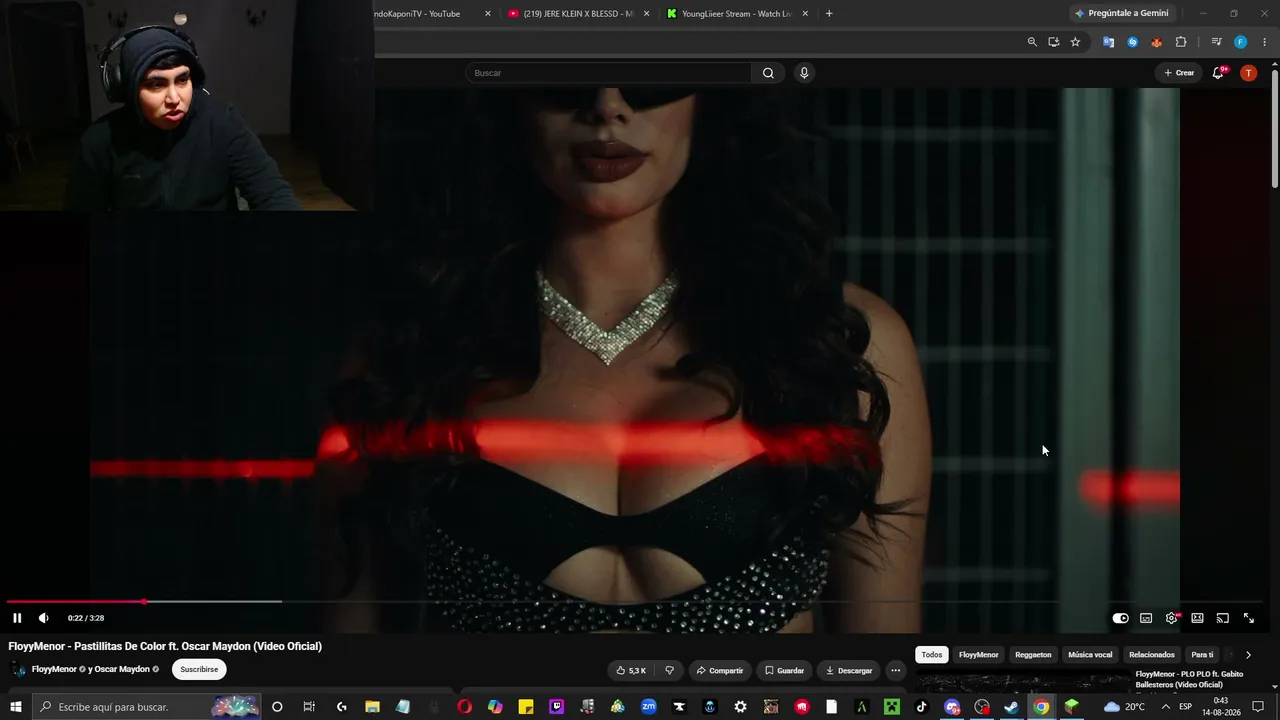Open the FloyyMenor channel name link
This screenshot has height=720, width=1280.
[54, 669]
